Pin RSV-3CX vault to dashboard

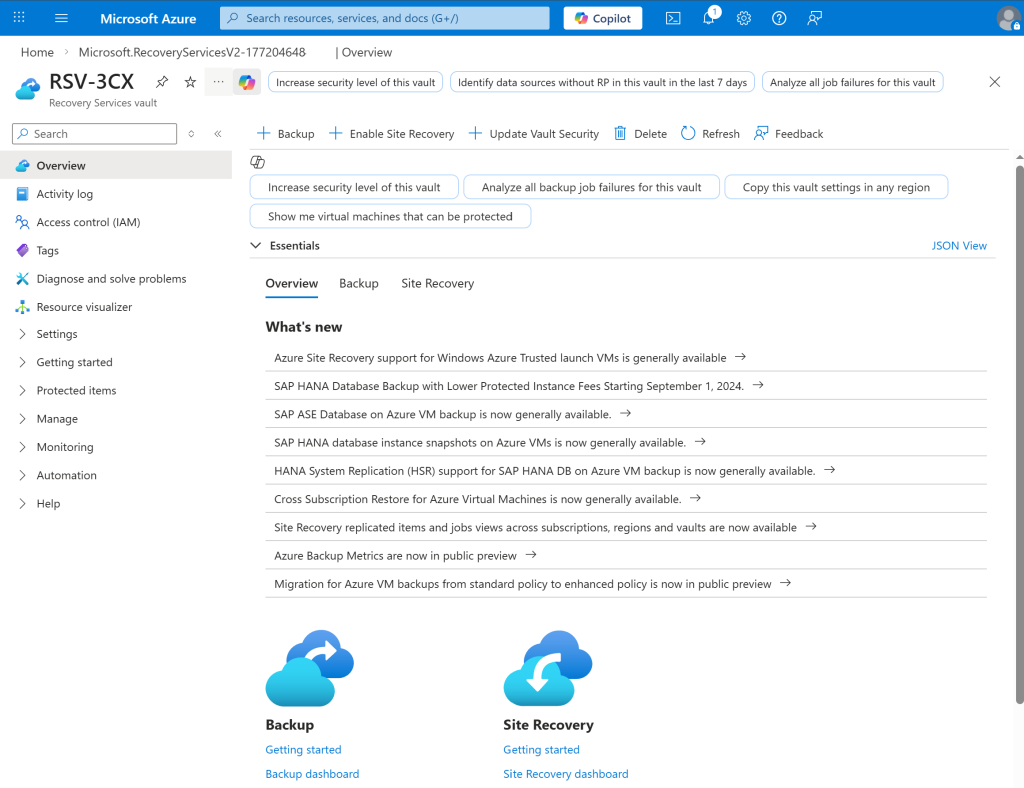click(162, 82)
